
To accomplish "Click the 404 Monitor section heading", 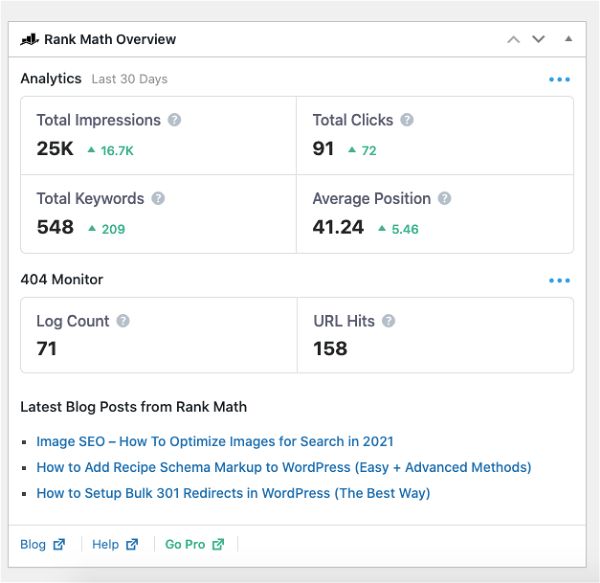I will (x=62, y=280).
